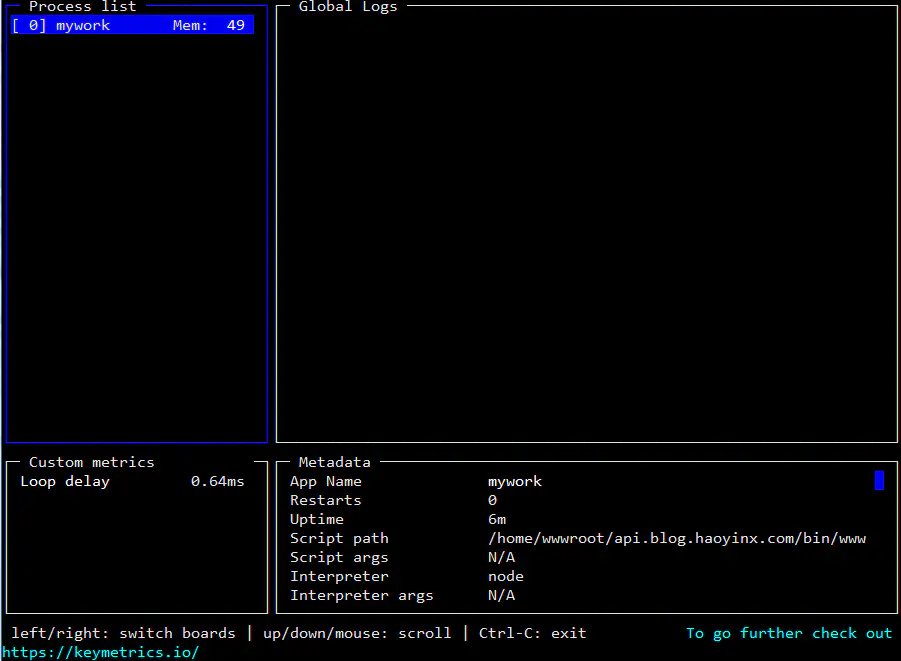Click the Global Logs panel title
The height and width of the screenshot is (661, 901).
click(348, 7)
